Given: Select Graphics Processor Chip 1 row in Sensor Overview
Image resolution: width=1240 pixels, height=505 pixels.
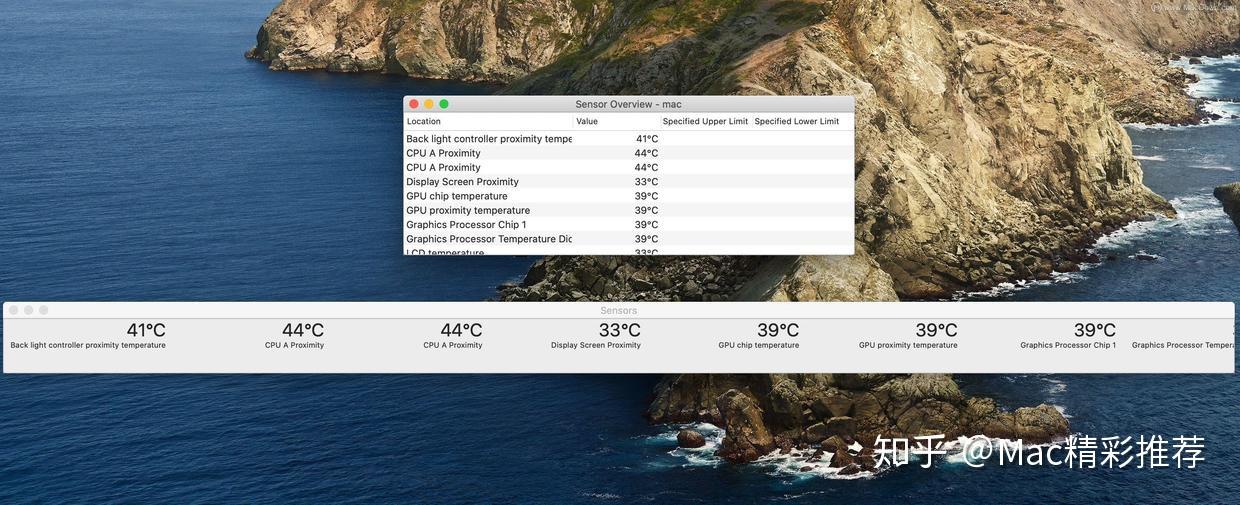Looking at the screenshot, I should [629, 225].
